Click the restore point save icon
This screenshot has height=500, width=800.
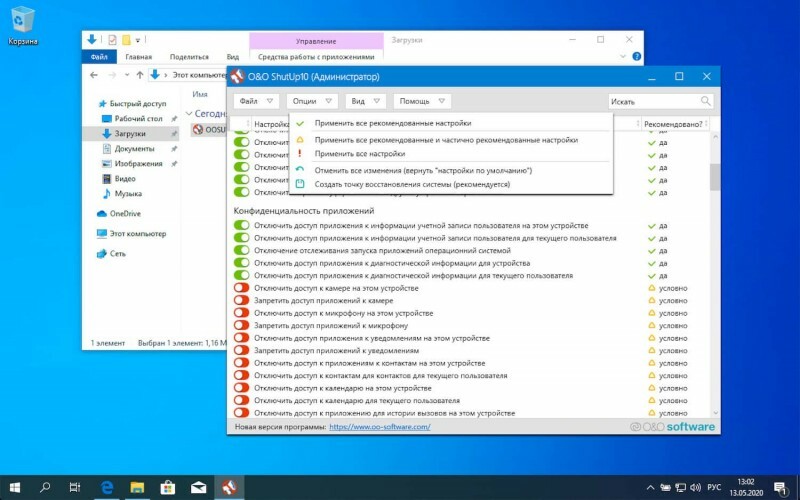point(300,184)
